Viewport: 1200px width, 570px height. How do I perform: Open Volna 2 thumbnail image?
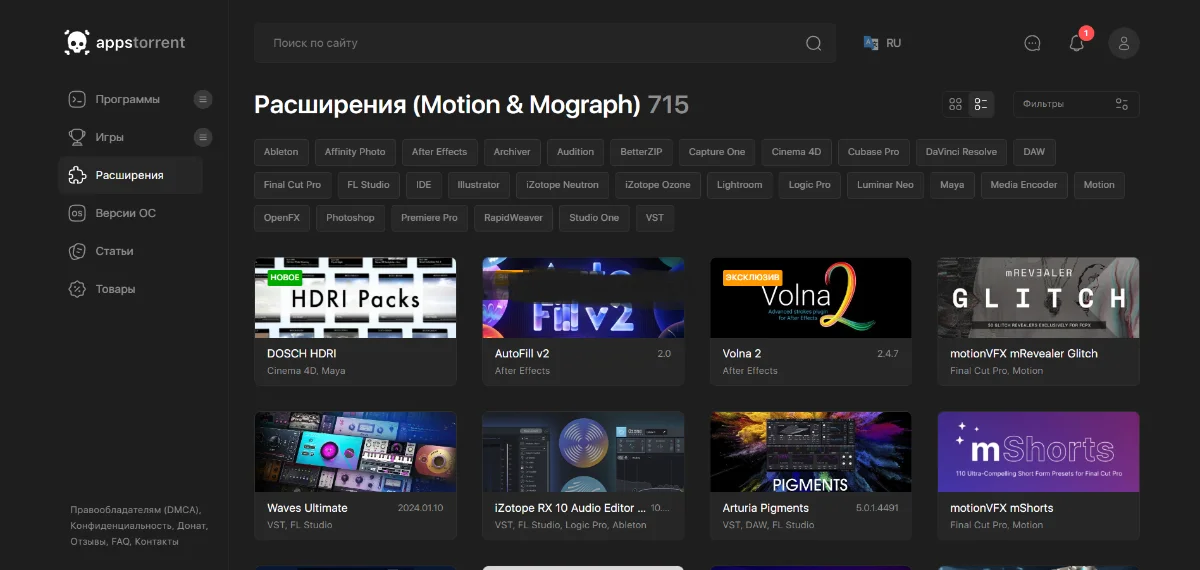pyautogui.click(x=811, y=298)
